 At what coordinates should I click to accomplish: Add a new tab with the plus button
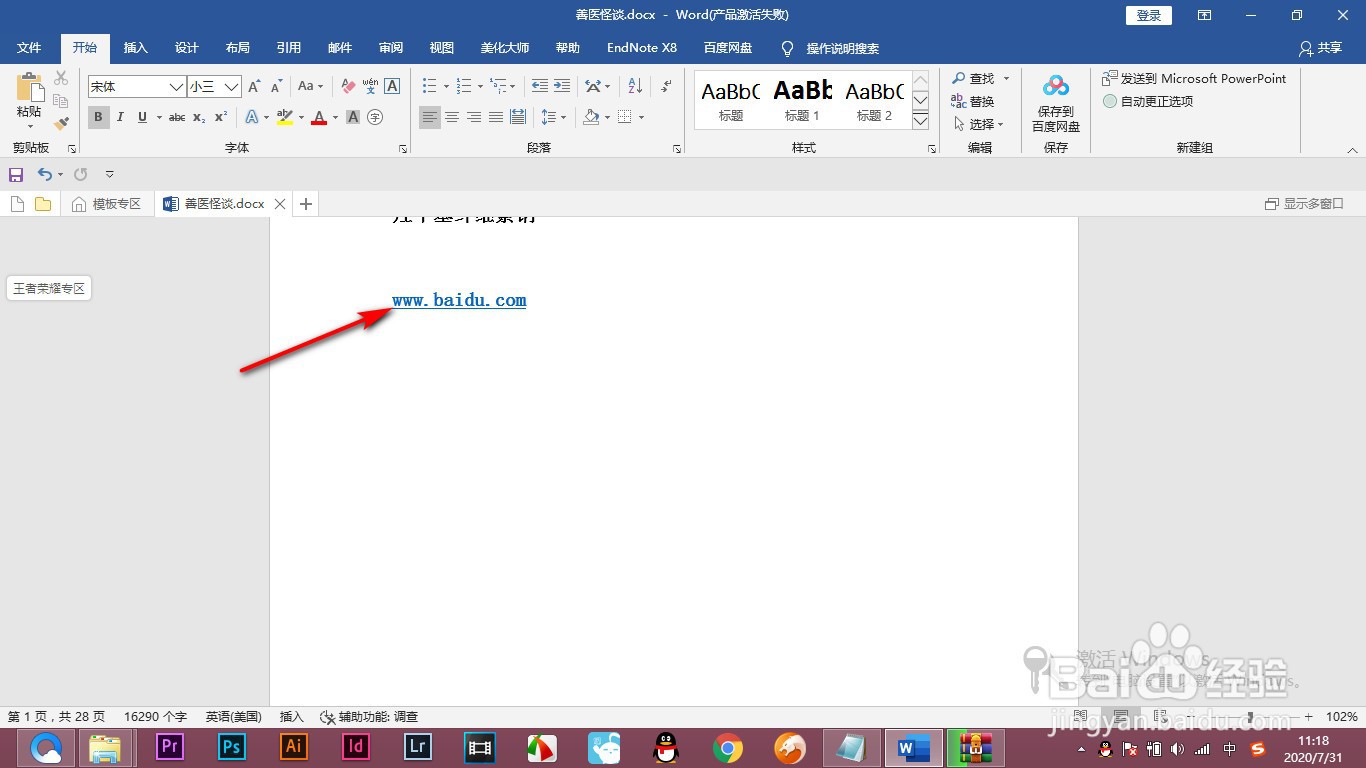tap(306, 204)
